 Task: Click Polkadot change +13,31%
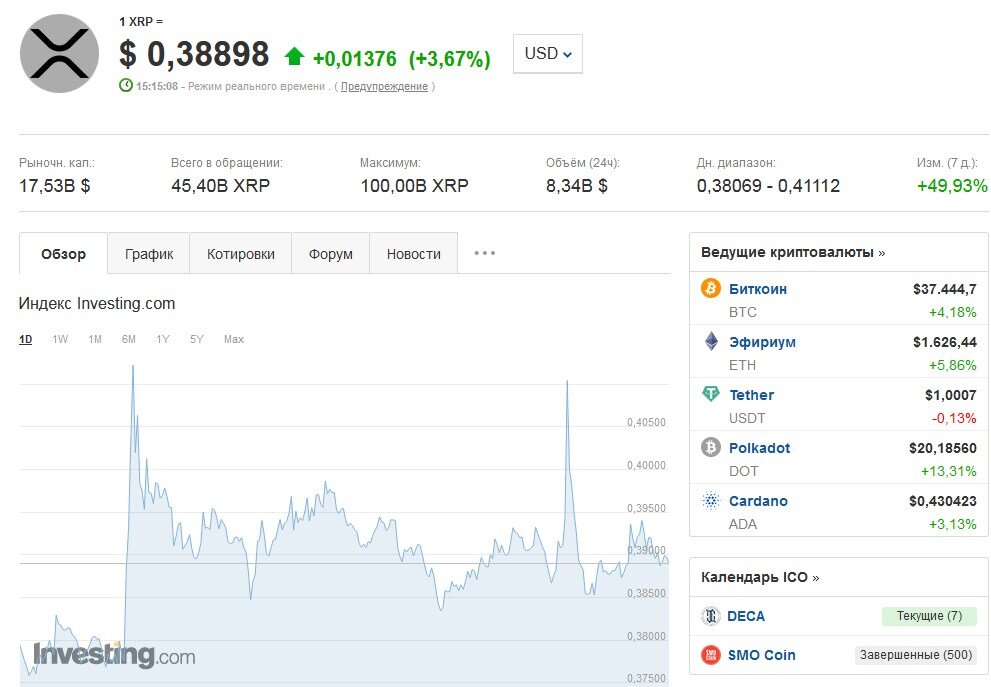pos(949,471)
